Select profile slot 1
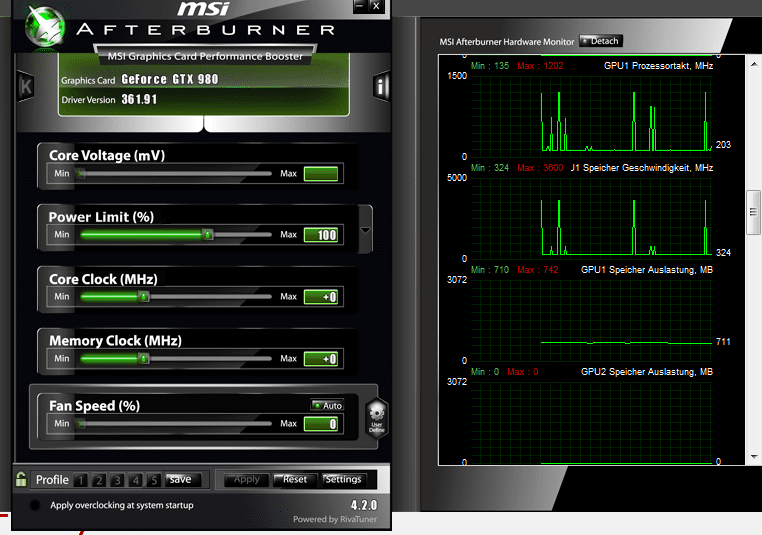Image resolution: width=762 pixels, height=535 pixels. (81, 480)
